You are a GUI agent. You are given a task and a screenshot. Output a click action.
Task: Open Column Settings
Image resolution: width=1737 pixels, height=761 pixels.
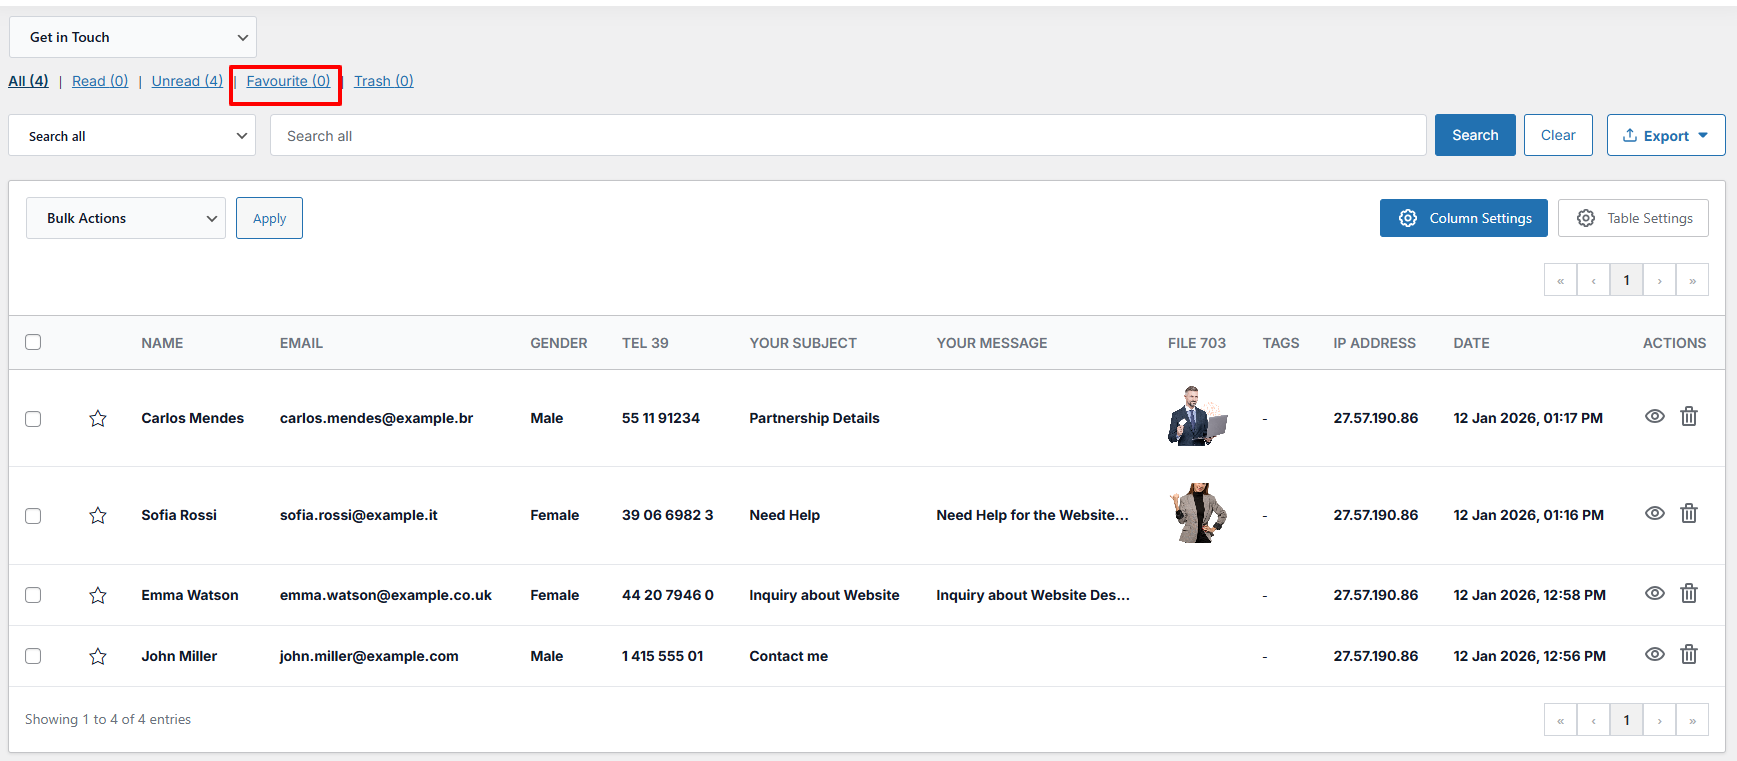click(x=1463, y=218)
